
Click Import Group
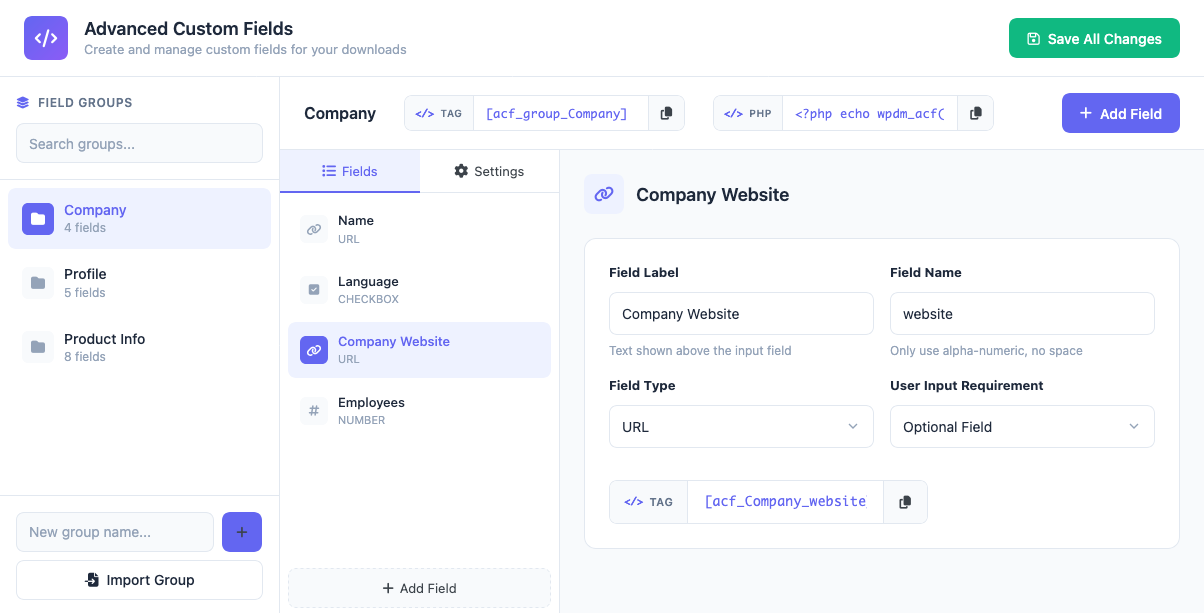pos(139,580)
